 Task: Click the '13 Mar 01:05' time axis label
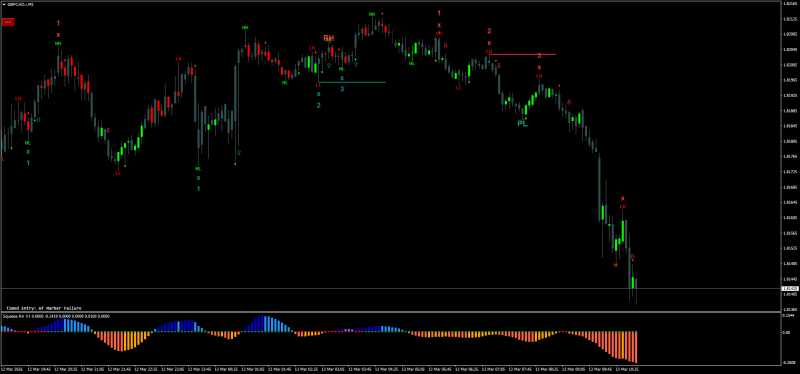(252, 368)
